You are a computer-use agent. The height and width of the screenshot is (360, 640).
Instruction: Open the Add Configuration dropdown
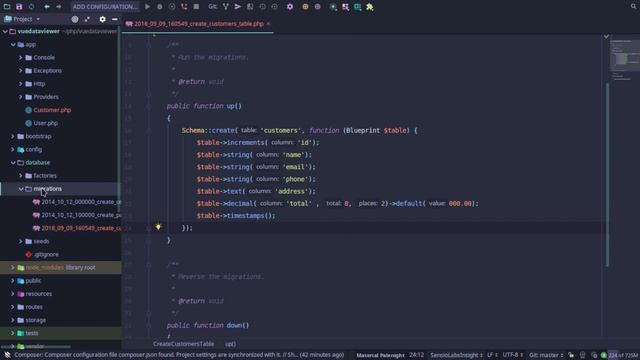coord(104,7)
